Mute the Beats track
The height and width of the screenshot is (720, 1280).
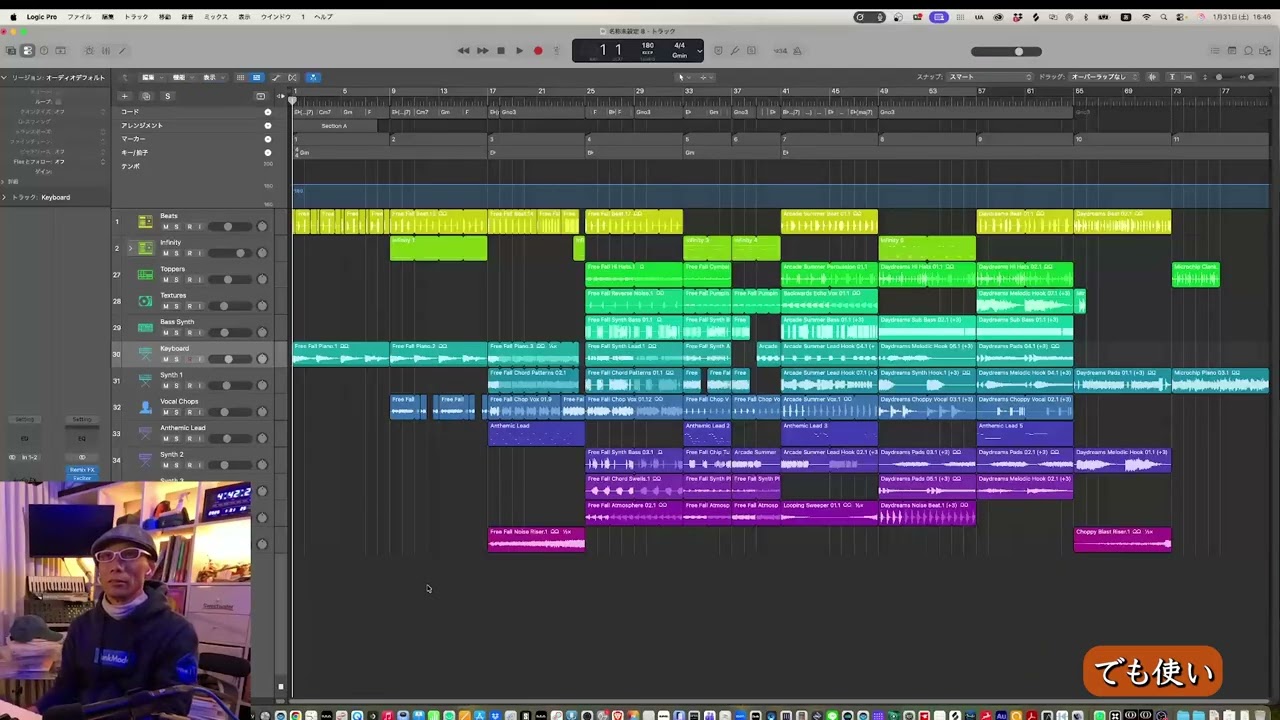click(166, 227)
